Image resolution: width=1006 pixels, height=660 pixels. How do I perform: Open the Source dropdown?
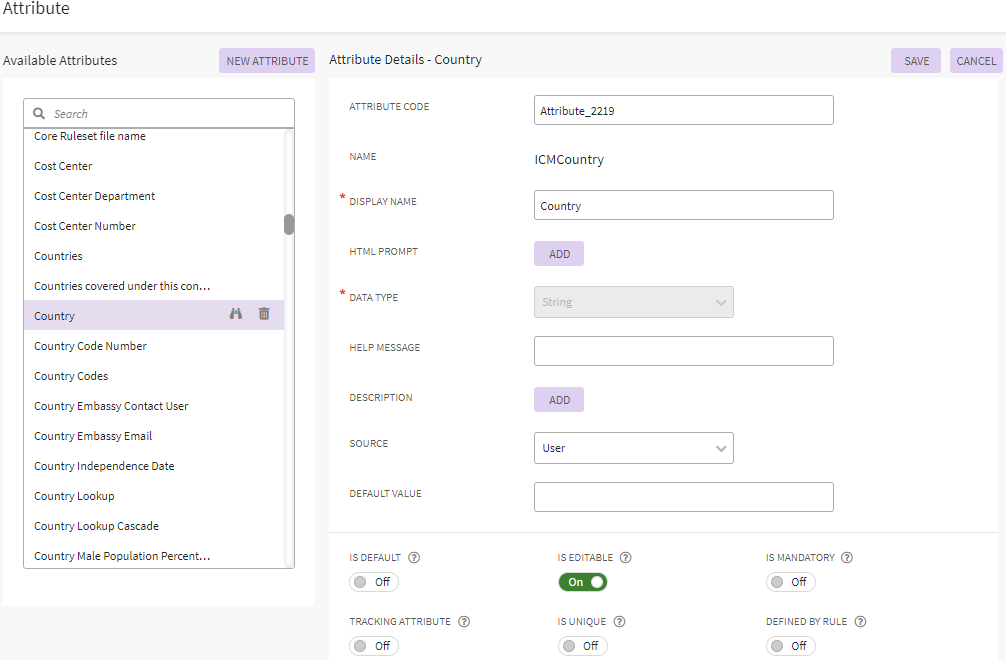(x=634, y=448)
